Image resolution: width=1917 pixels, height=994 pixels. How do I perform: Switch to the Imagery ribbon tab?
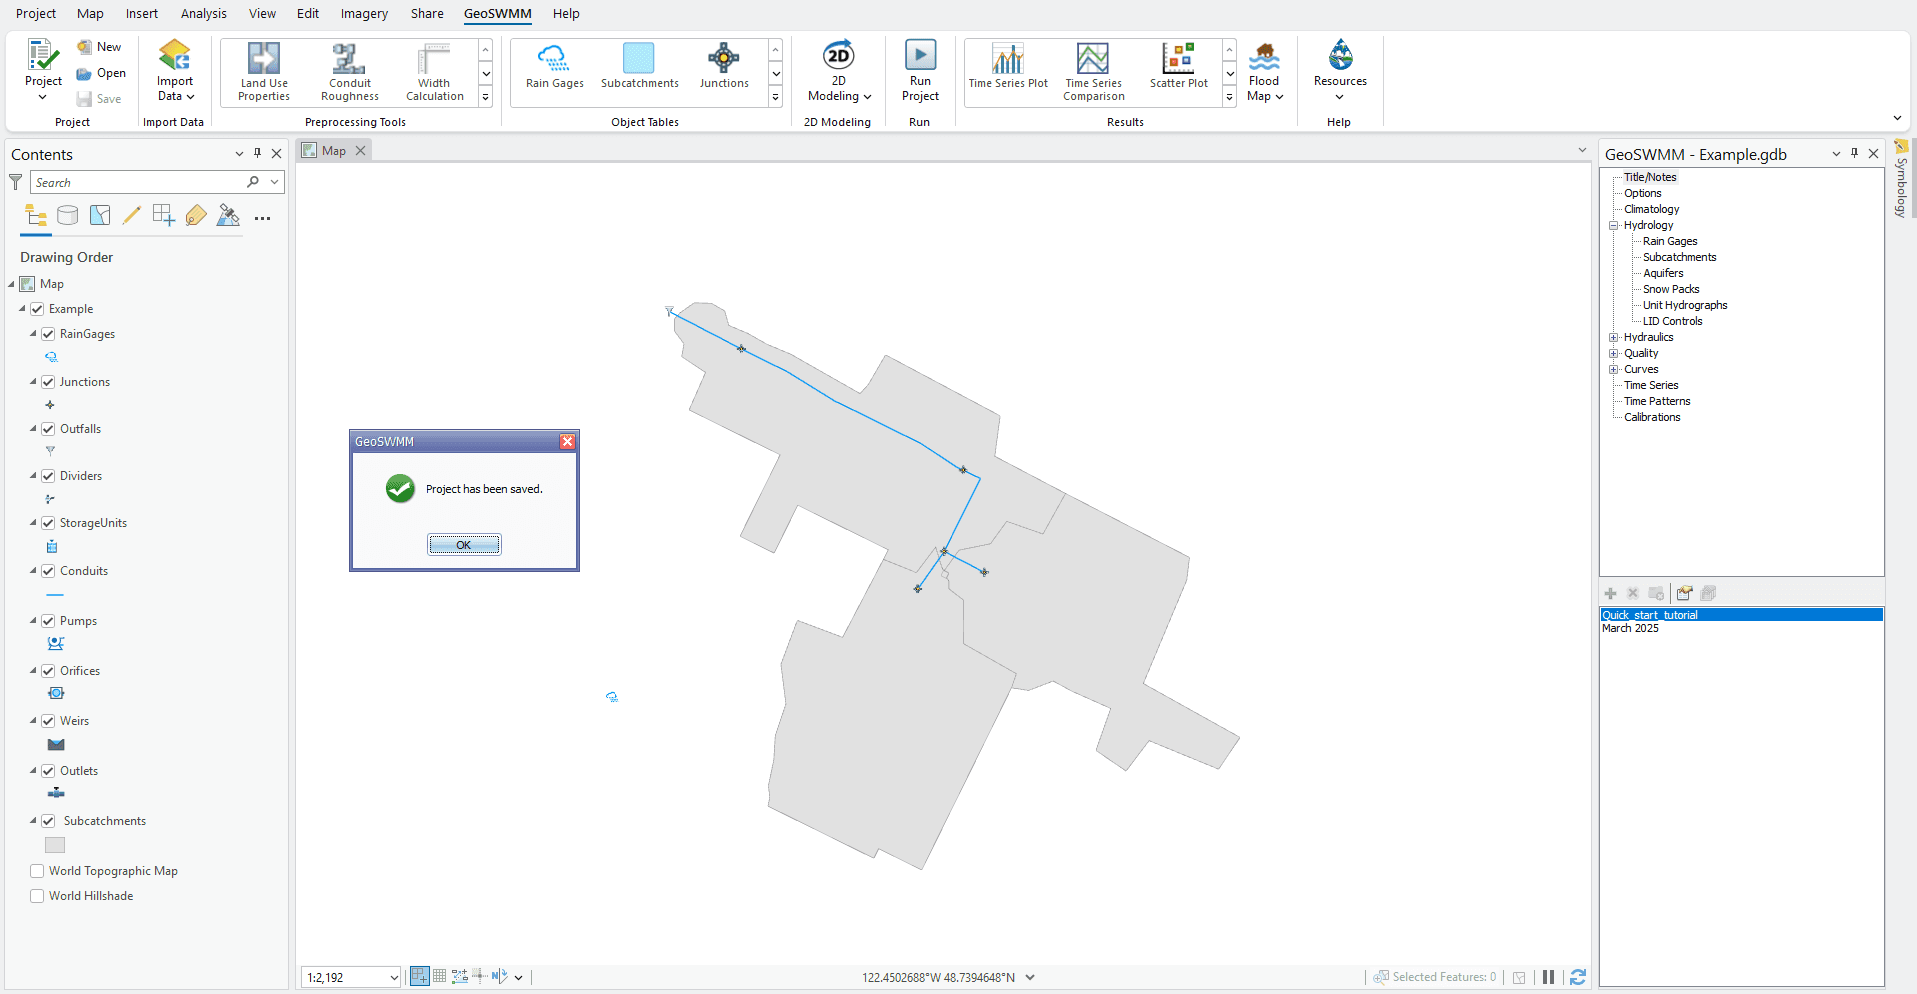363,13
